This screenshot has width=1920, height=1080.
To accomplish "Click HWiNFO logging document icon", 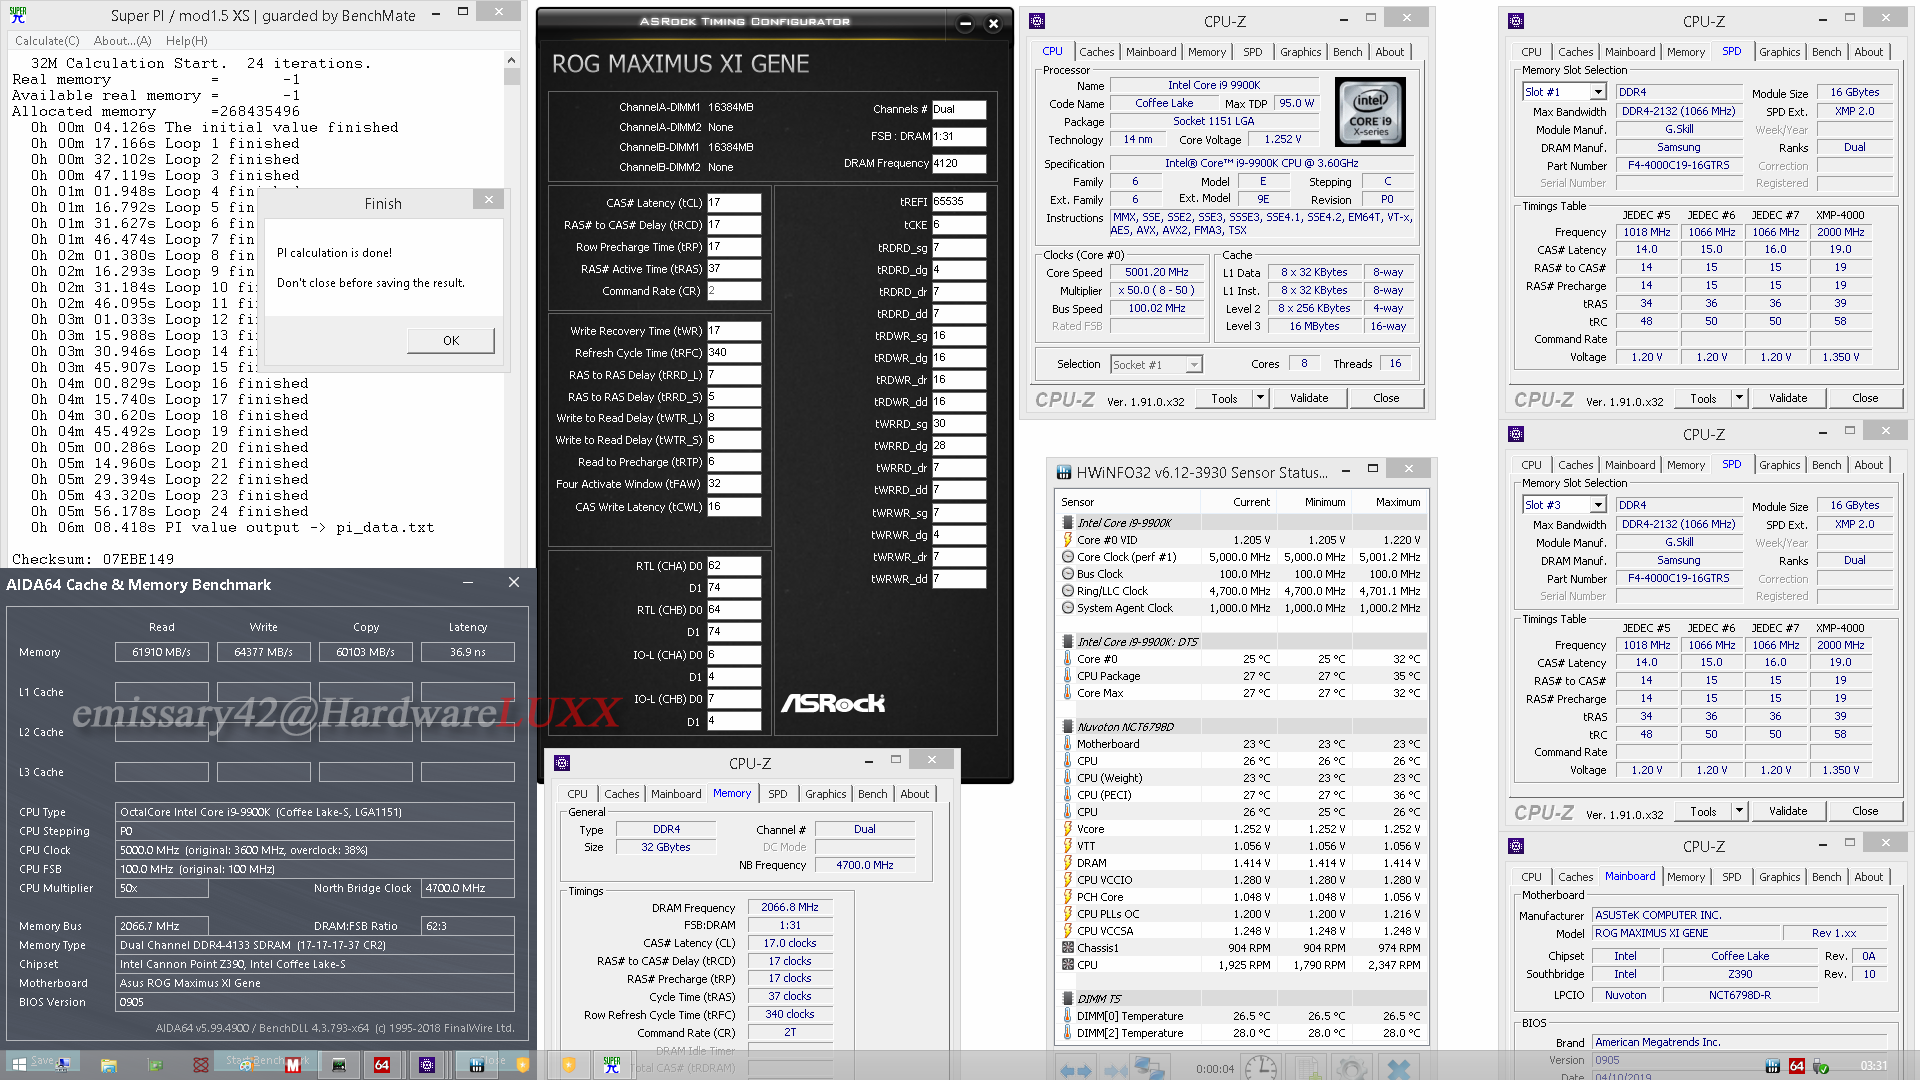I will [1307, 1068].
